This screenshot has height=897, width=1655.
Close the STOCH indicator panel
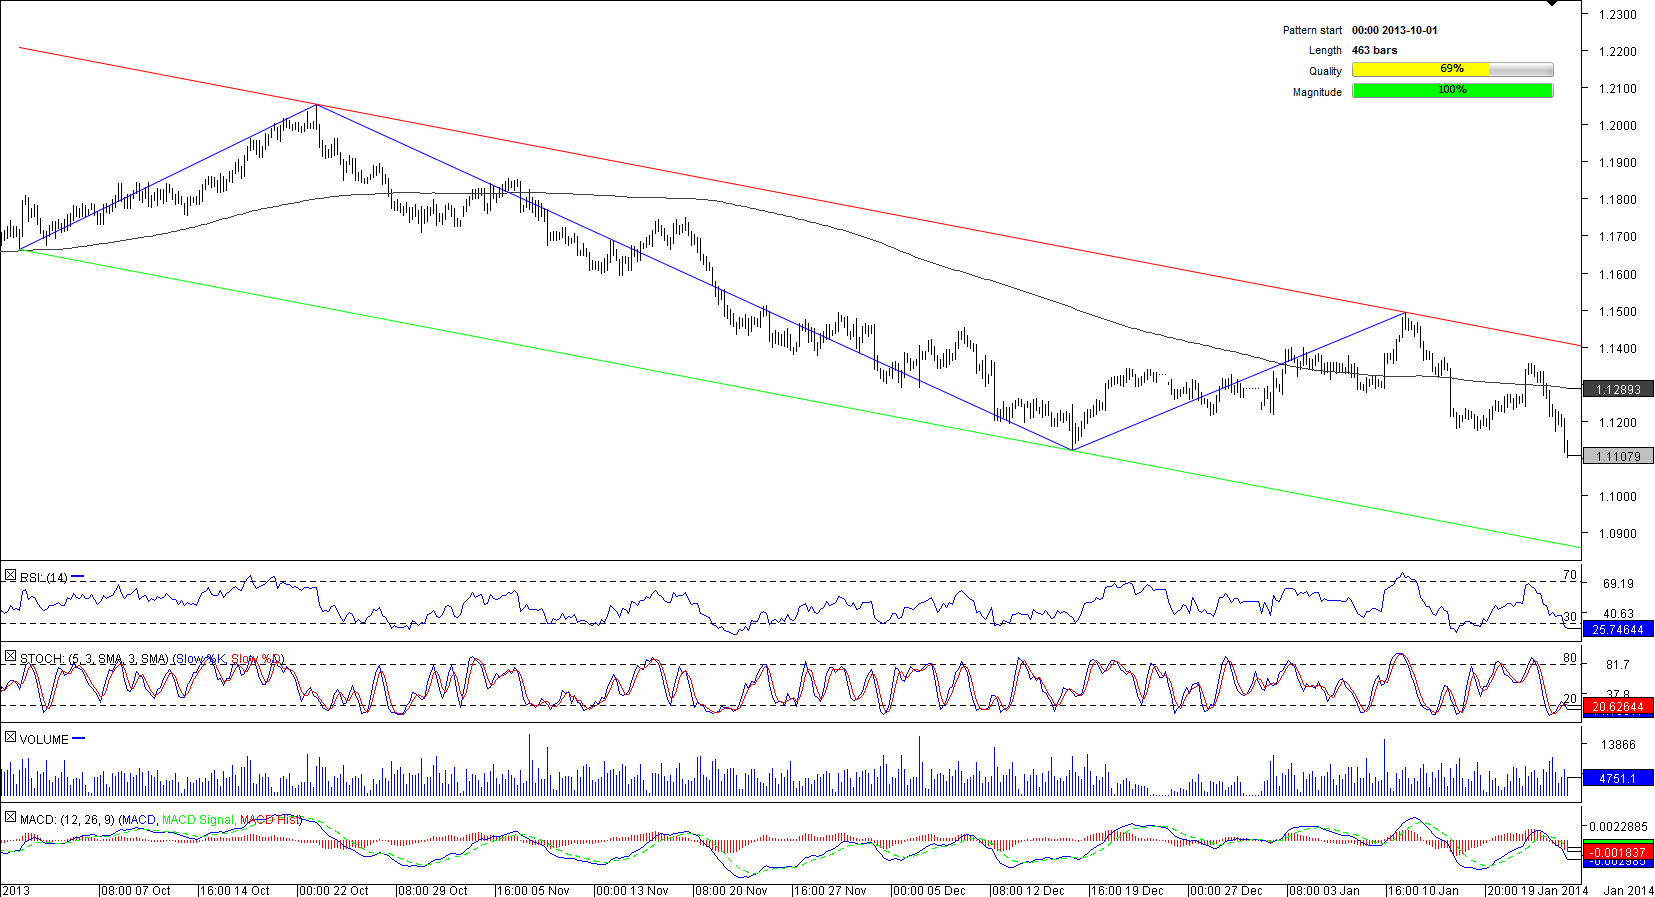10,657
